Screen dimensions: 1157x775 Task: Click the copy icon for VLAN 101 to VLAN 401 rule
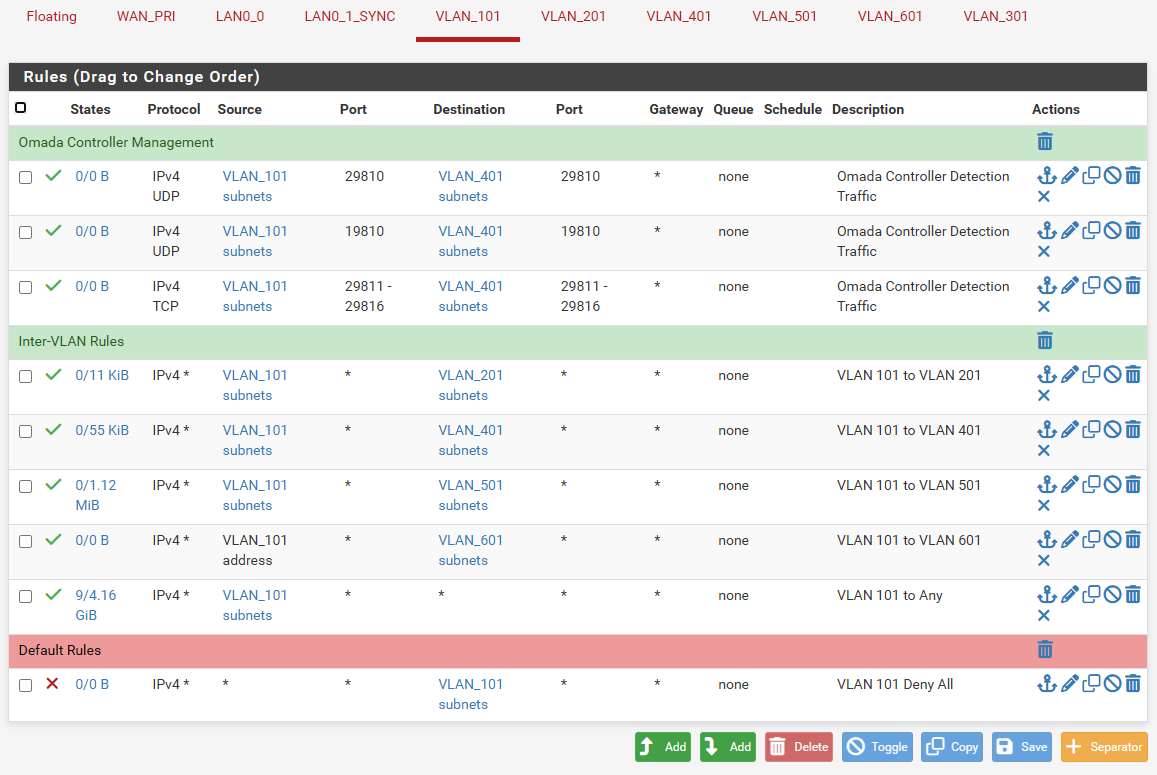pyautogui.click(x=1091, y=430)
